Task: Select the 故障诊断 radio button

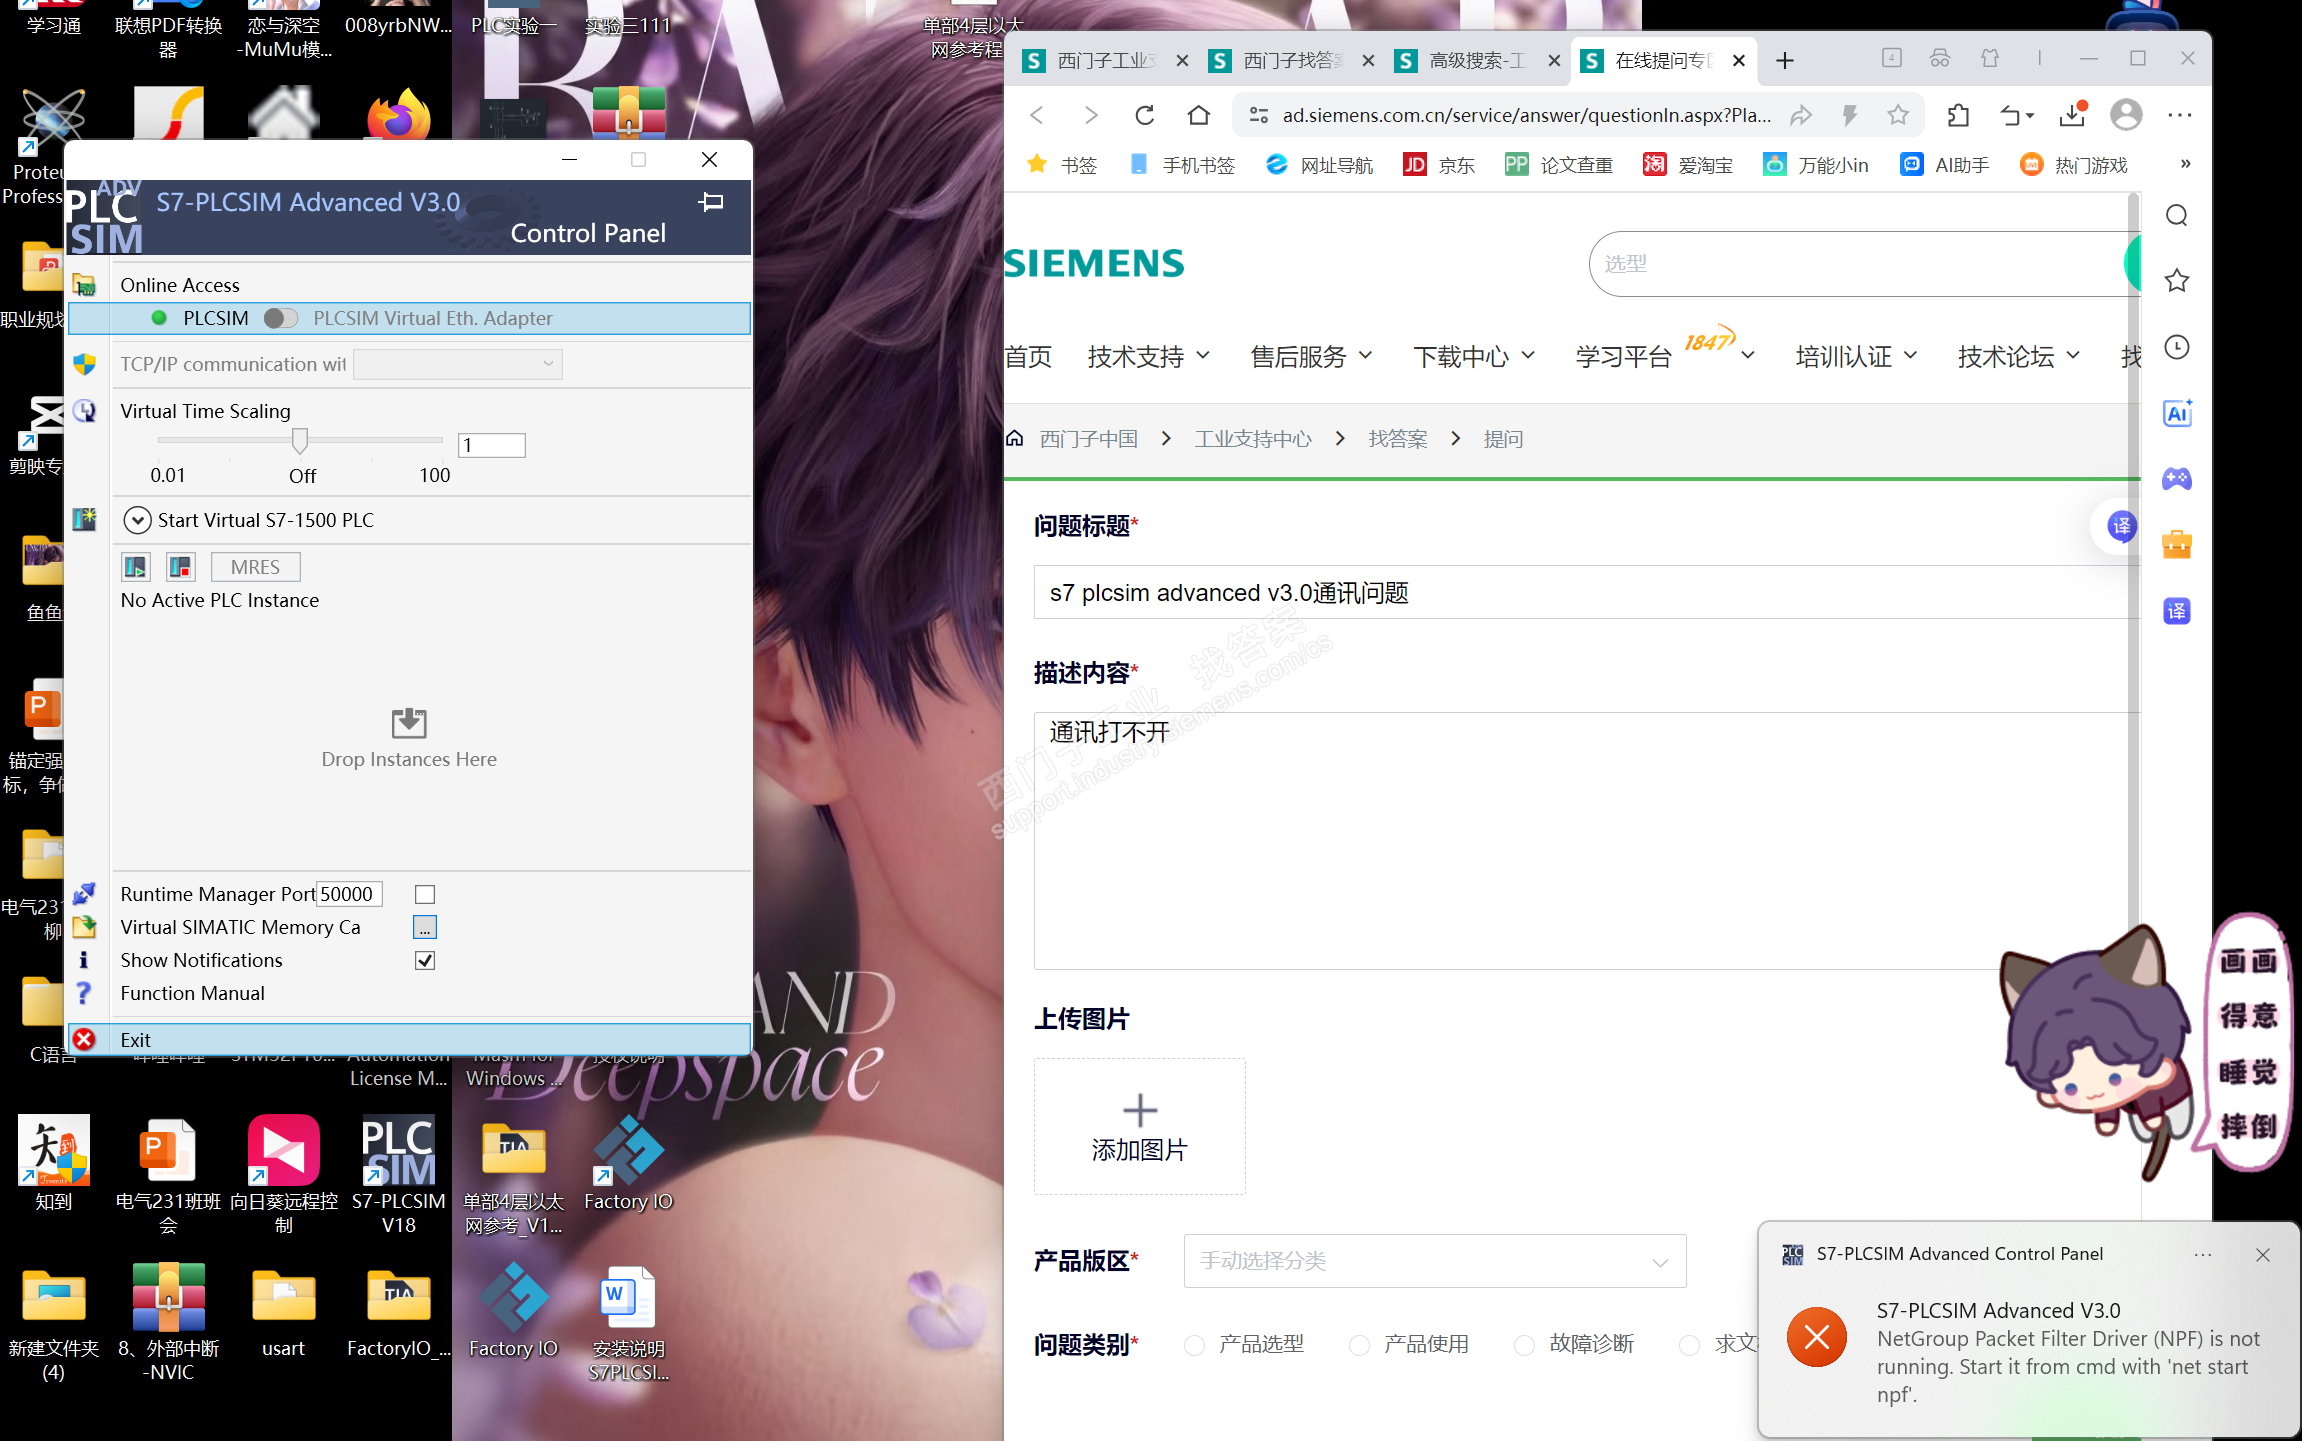Action: (x=1524, y=1345)
